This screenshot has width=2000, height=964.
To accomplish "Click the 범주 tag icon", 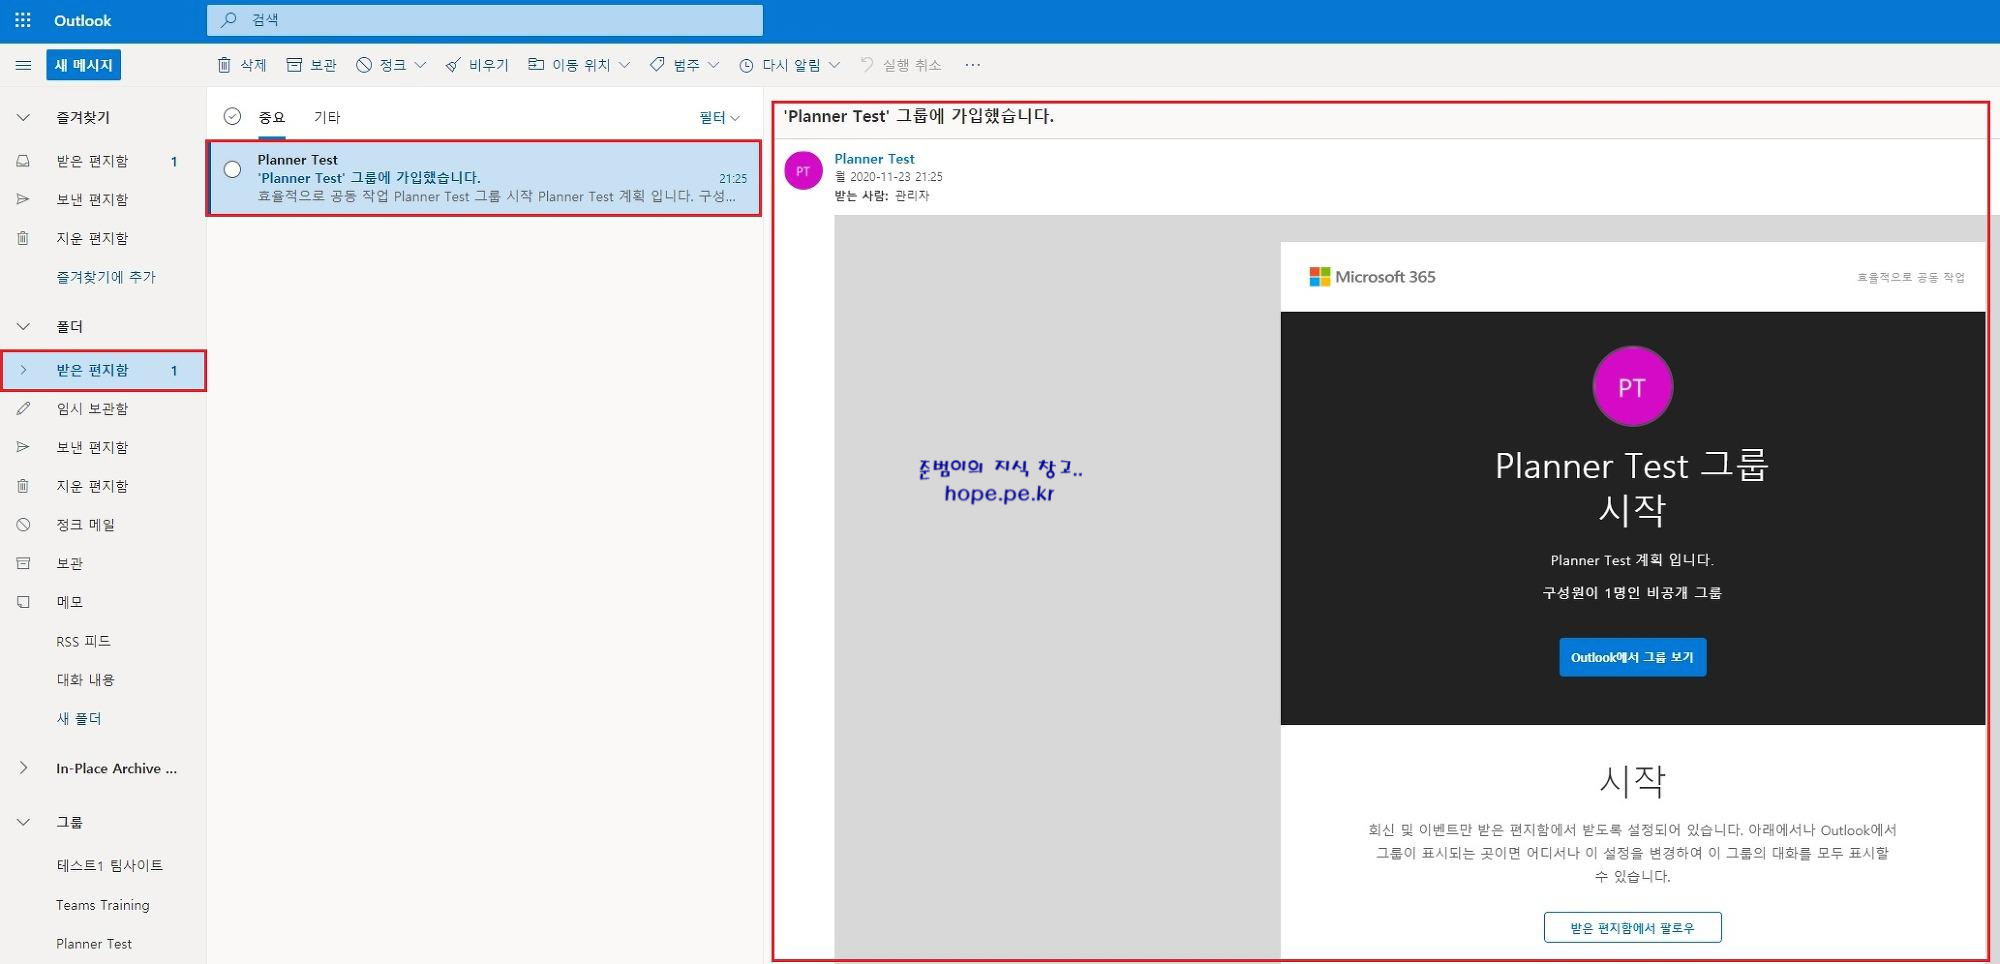I will [x=657, y=65].
